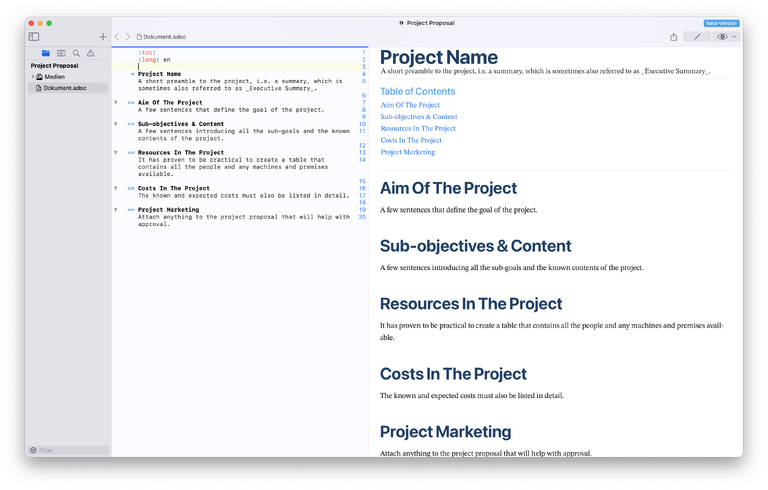Viewport: 768px width, 490px height.
Task: Collapse the Costs In The Project section
Action: 116,188
